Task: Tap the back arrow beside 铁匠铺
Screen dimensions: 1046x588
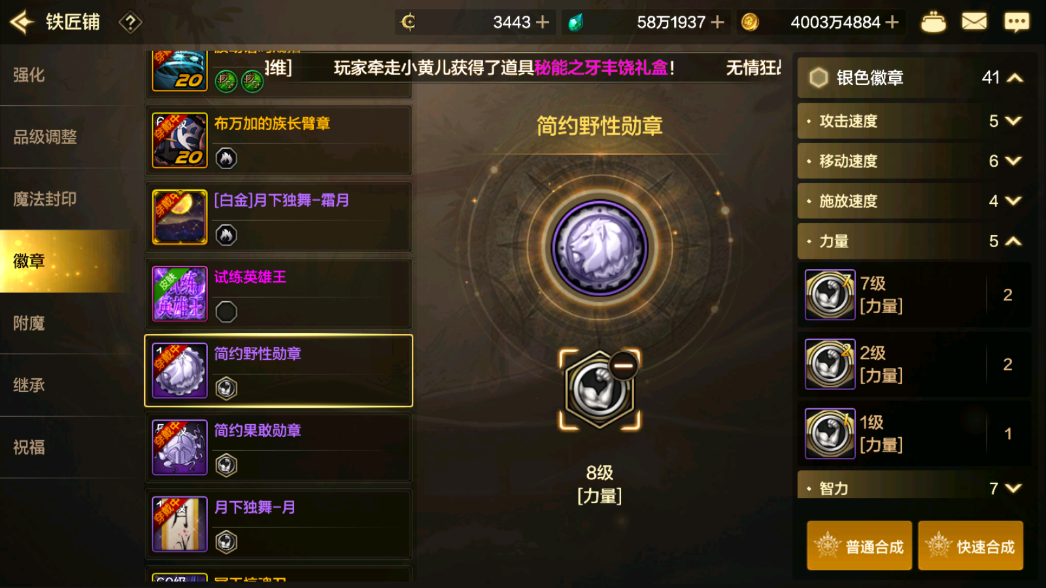Action: click(x=21, y=22)
